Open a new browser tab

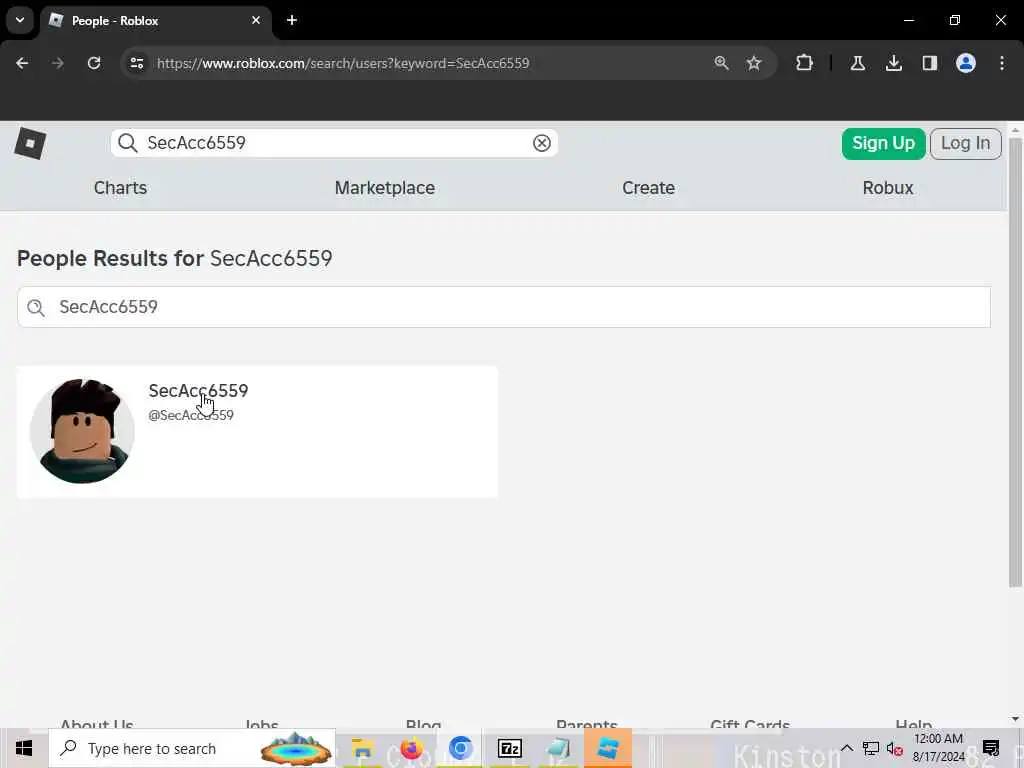(x=292, y=20)
